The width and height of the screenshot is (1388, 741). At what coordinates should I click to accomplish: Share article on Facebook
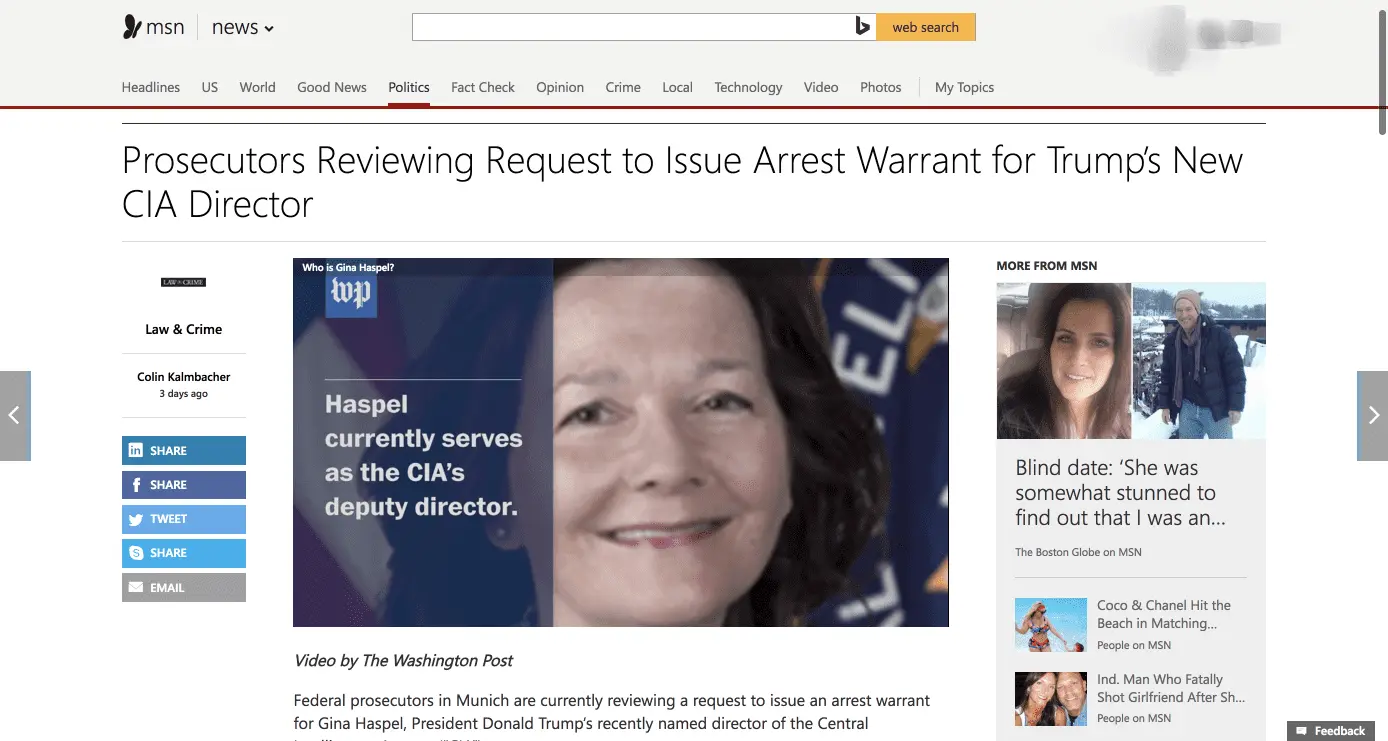pyautogui.click(x=184, y=485)
